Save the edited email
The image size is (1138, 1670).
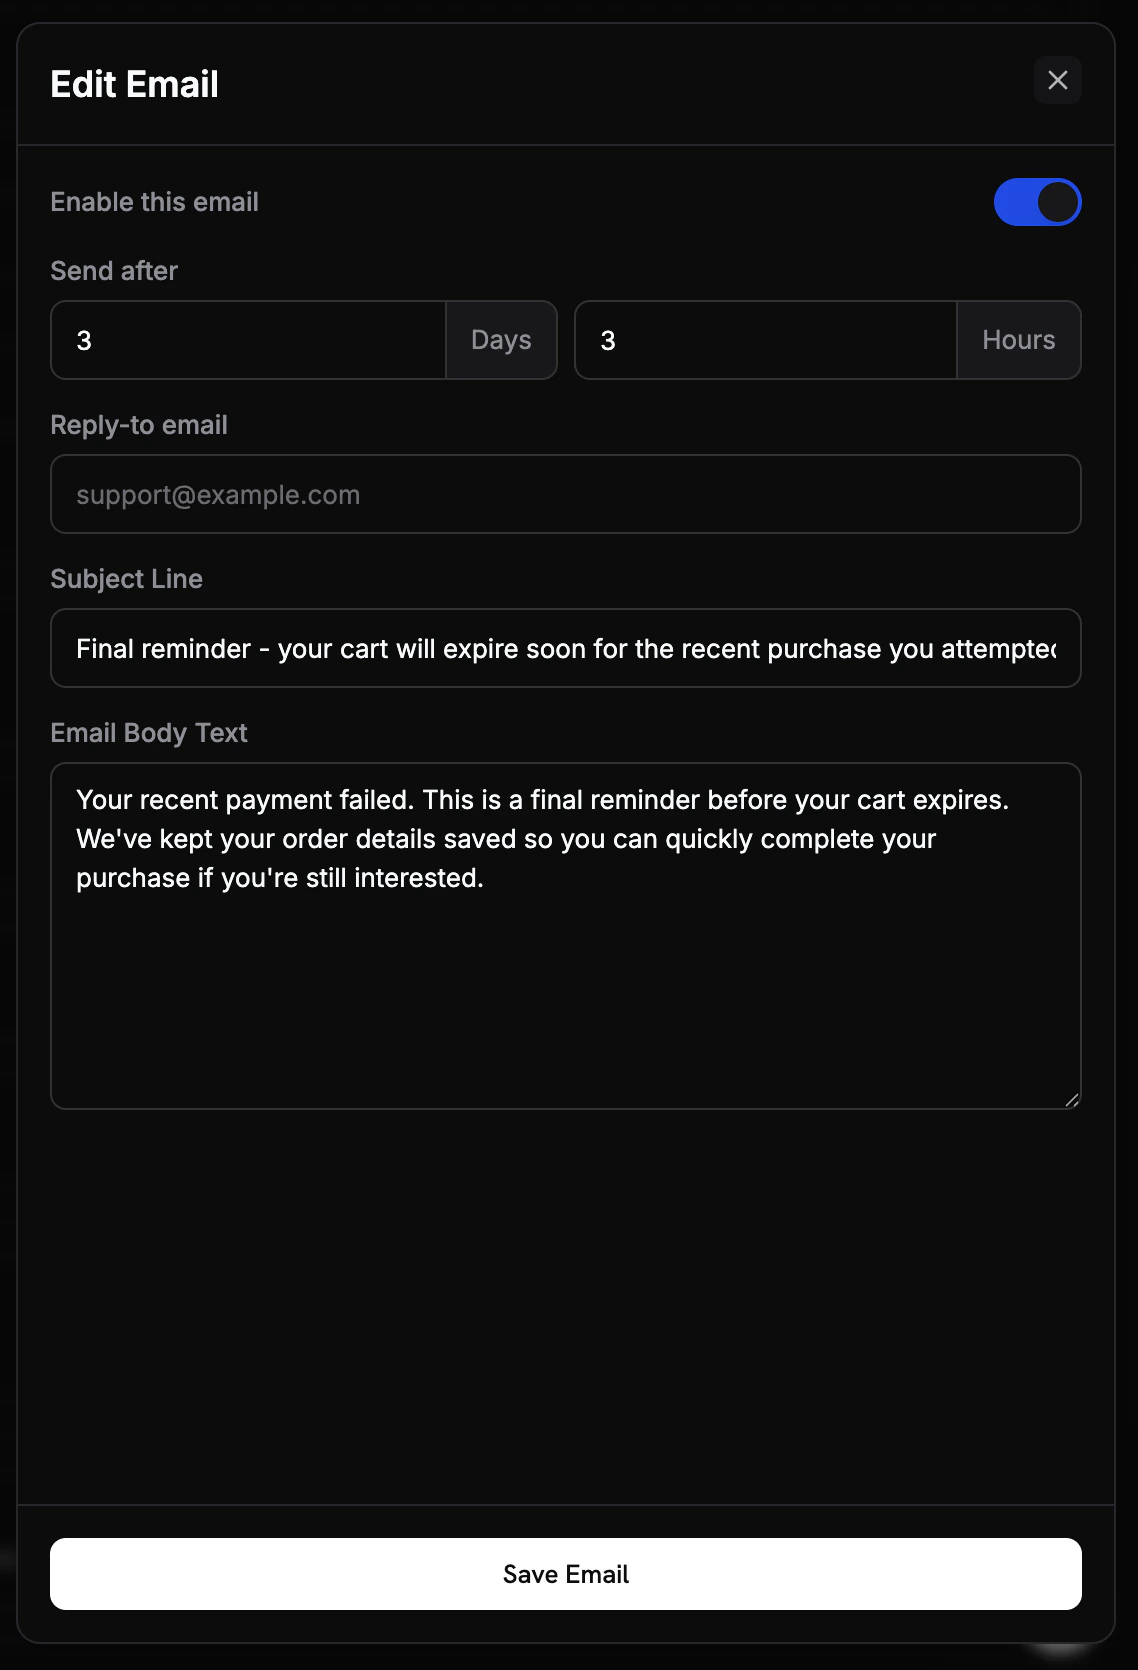565,1573
